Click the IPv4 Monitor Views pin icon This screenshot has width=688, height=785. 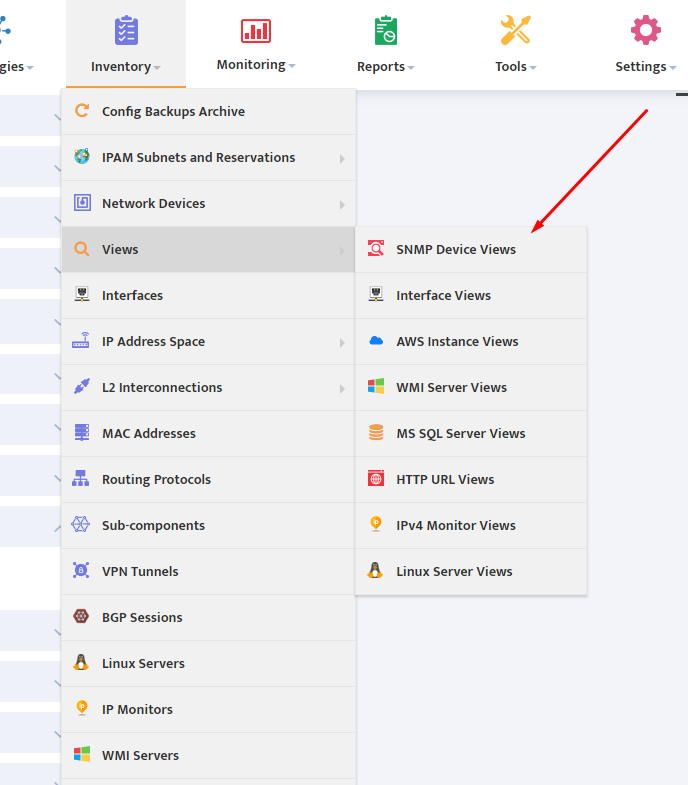point(376,524)
